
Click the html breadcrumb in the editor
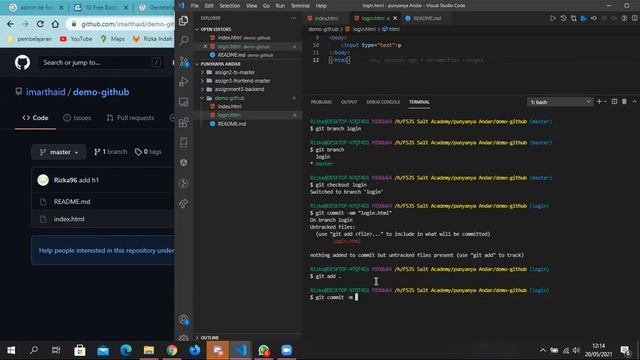point(391,29)
